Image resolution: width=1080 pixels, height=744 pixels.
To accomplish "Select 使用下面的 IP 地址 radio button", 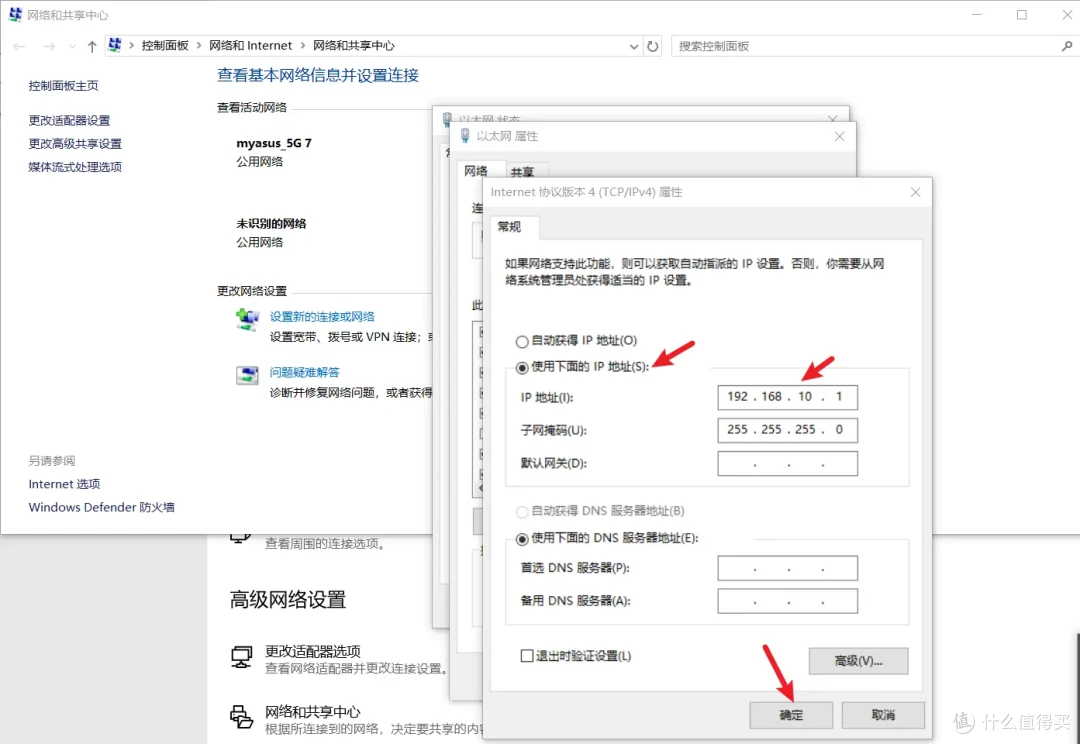I will [522, 367].
